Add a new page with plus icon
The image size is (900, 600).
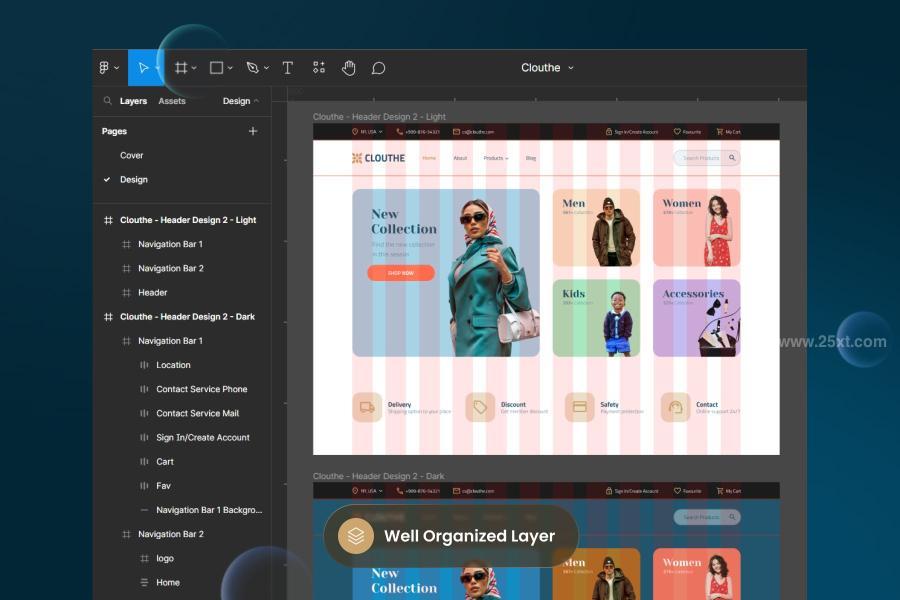[x=253, y=131]
